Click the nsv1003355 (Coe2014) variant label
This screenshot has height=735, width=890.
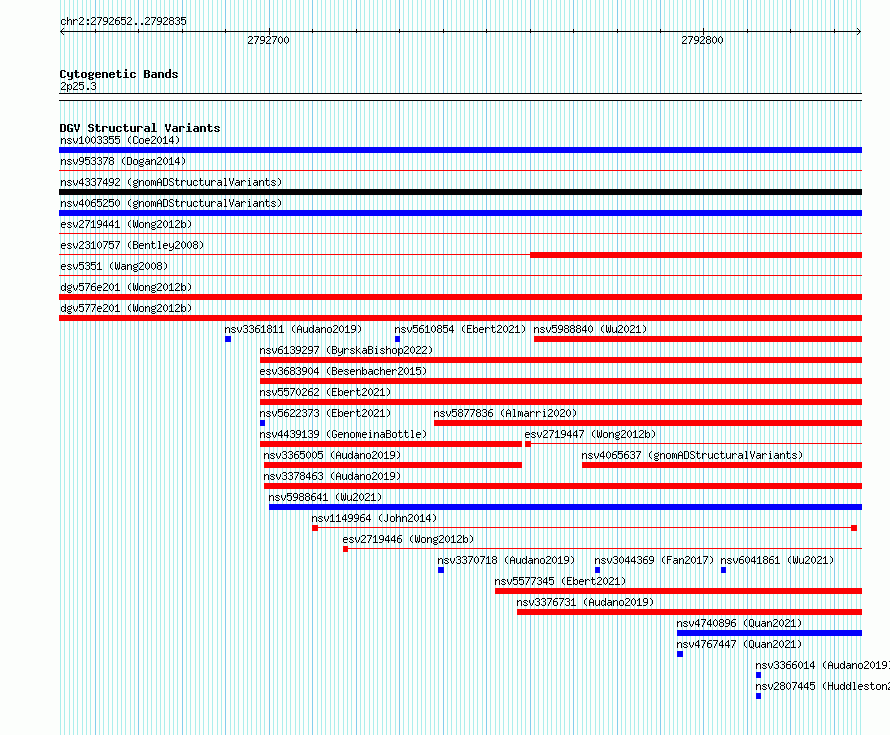pyautogui.click(x=120, y=140)
